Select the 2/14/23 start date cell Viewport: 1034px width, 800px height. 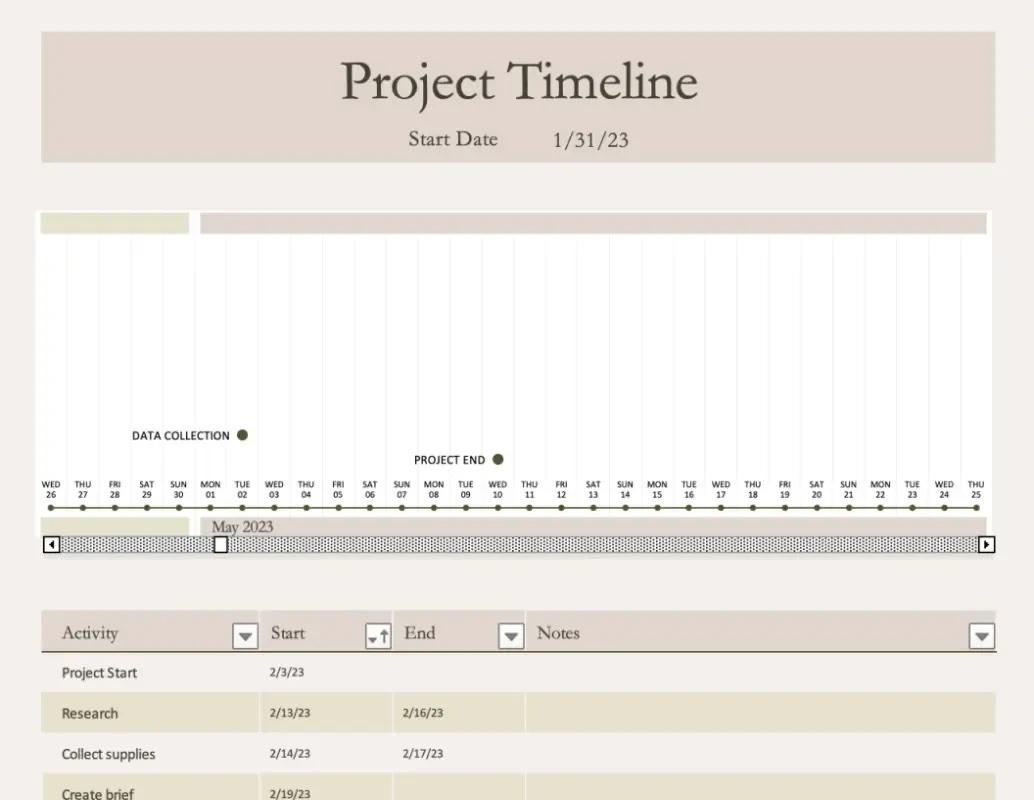point(326,754)
